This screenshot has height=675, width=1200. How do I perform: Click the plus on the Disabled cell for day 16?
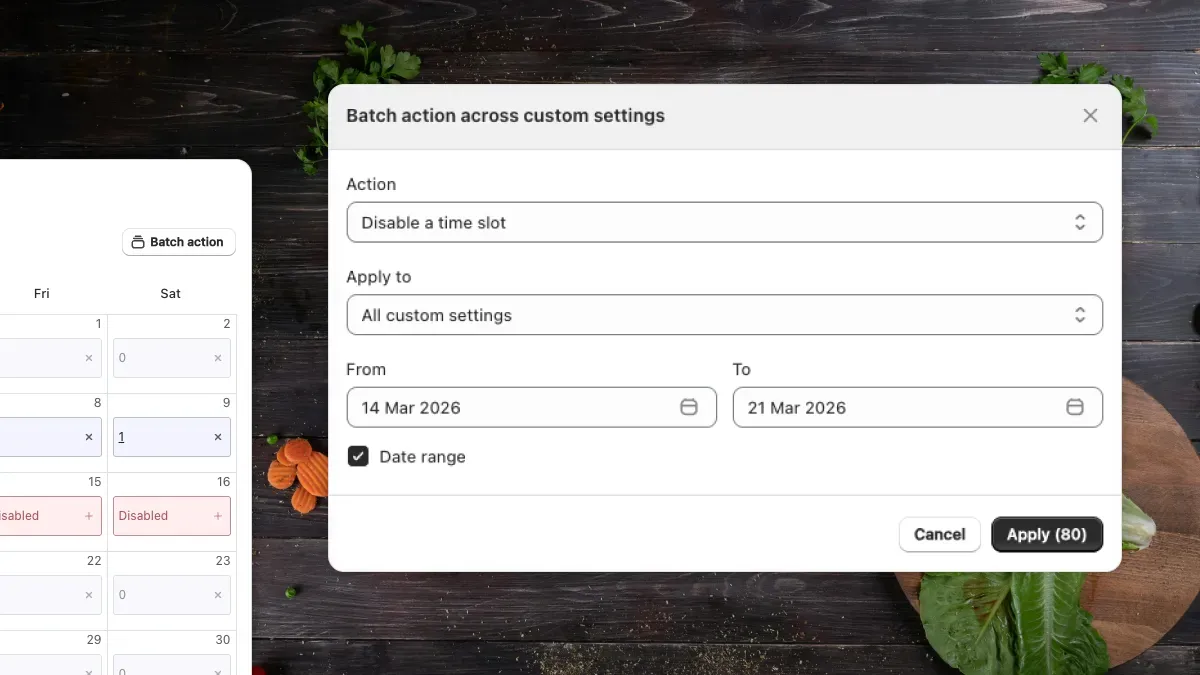(x=218, y=515)
